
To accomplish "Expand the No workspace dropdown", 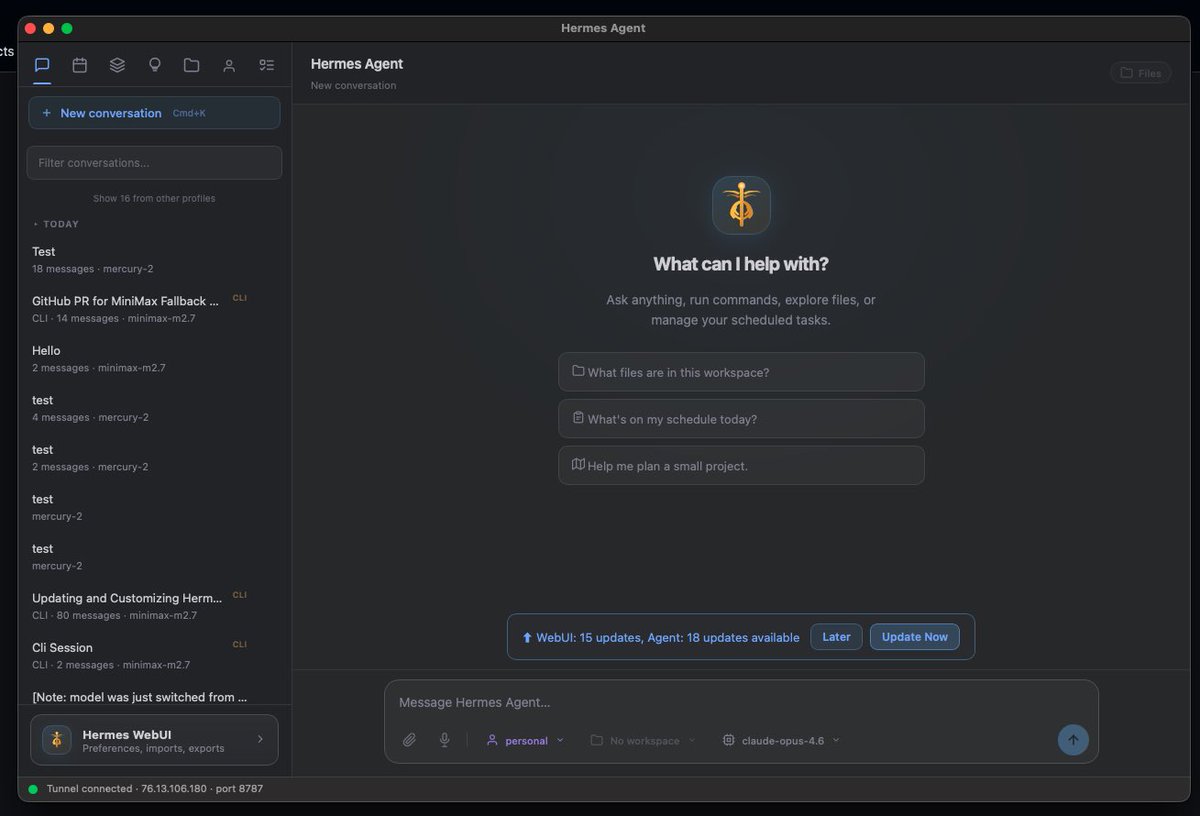I will coord(643,741).
